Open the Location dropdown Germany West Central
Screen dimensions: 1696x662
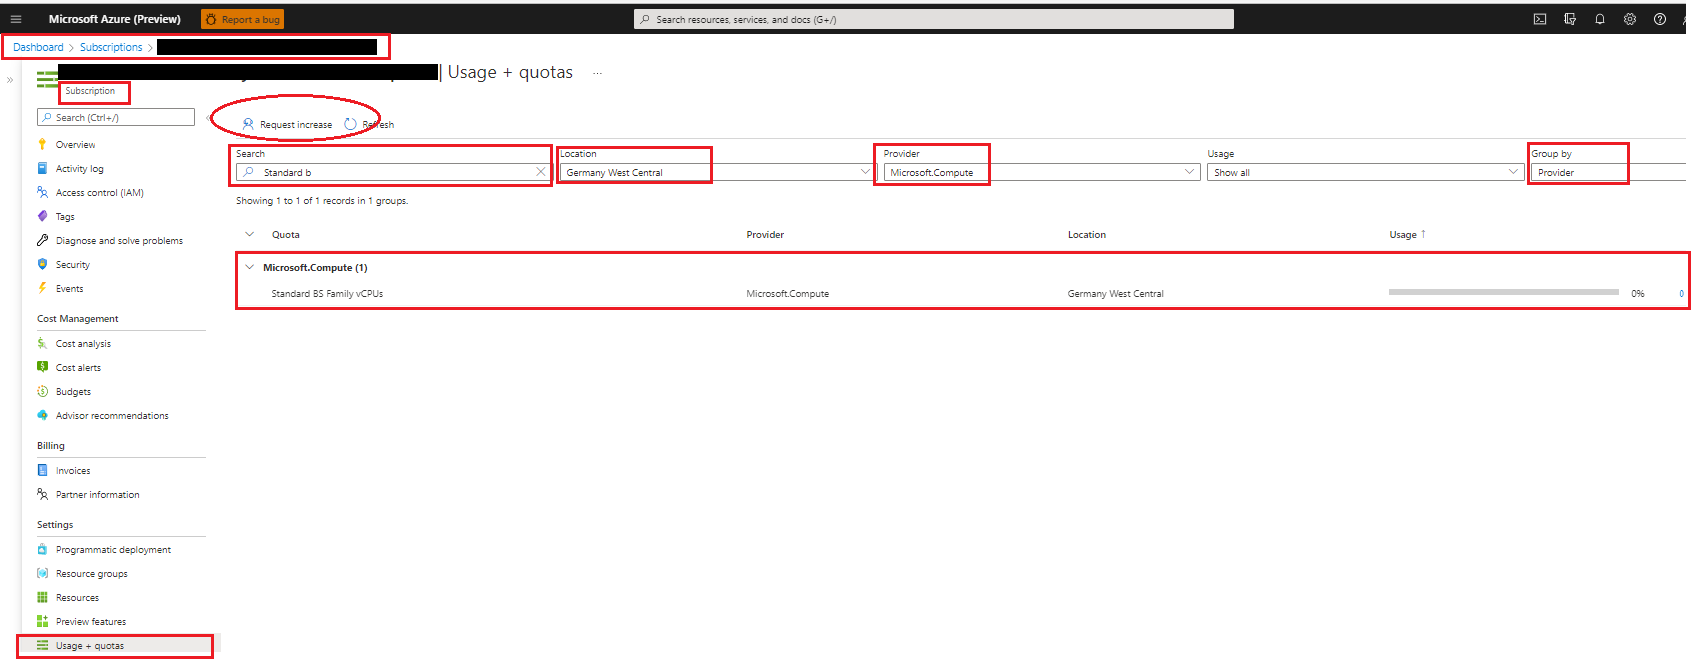717,172
